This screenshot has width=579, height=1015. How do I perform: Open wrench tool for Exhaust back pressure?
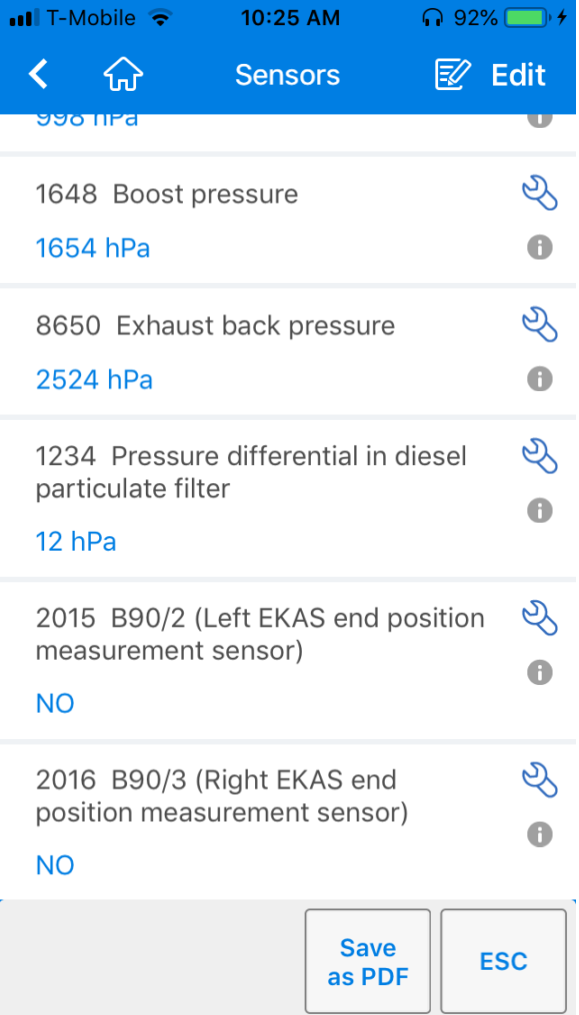click(539, 325)
